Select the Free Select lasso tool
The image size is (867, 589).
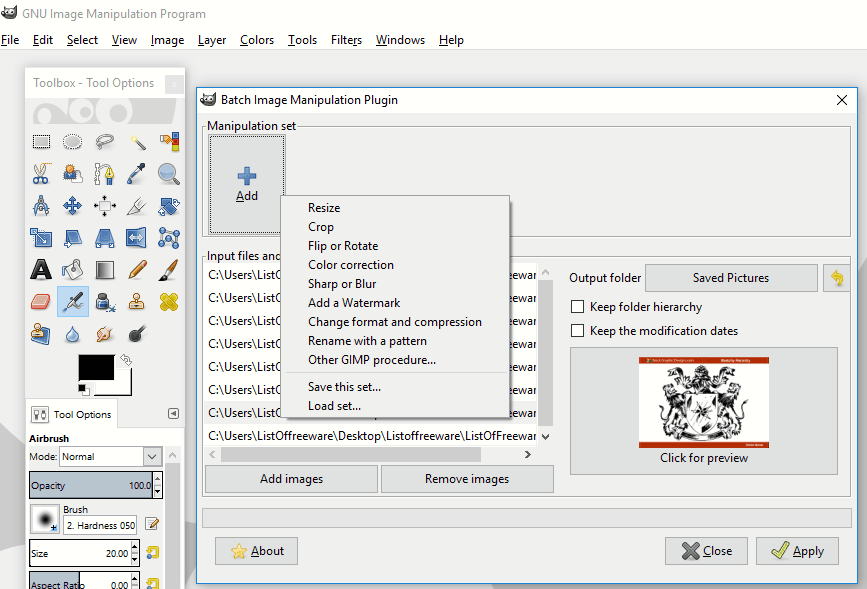(105, 142)
